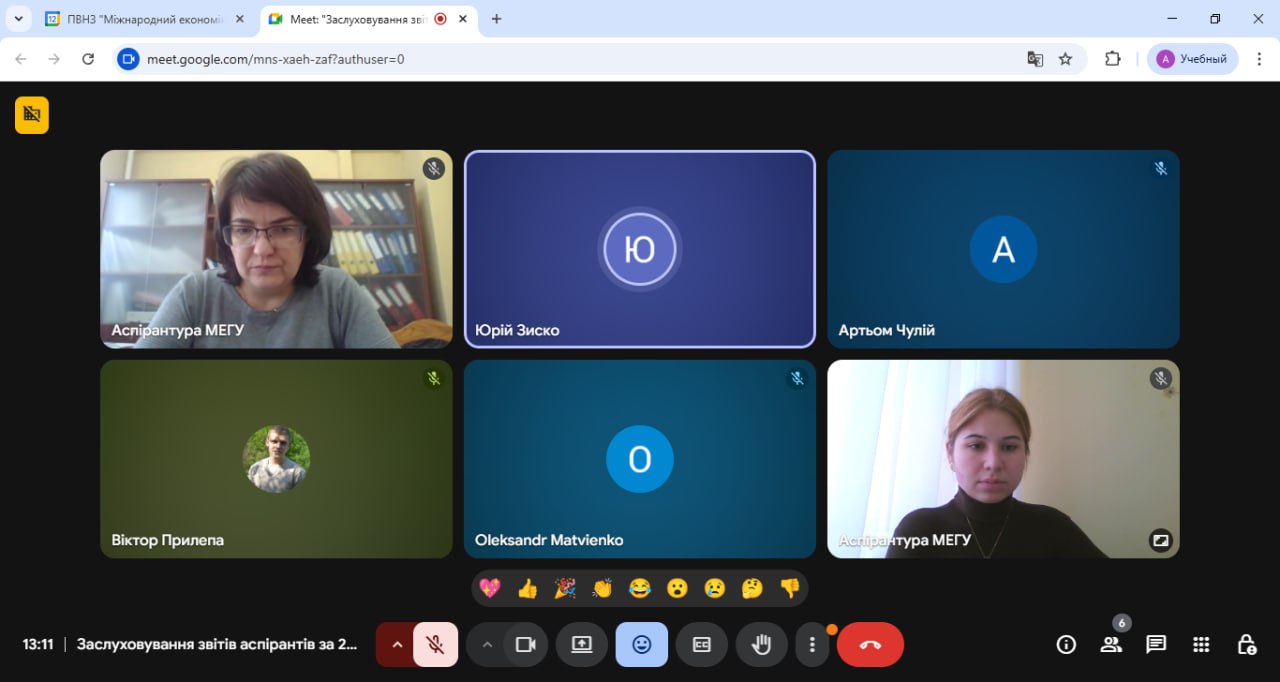Open more options three-dot menu

pyautogui.click(x=813, y=645)
